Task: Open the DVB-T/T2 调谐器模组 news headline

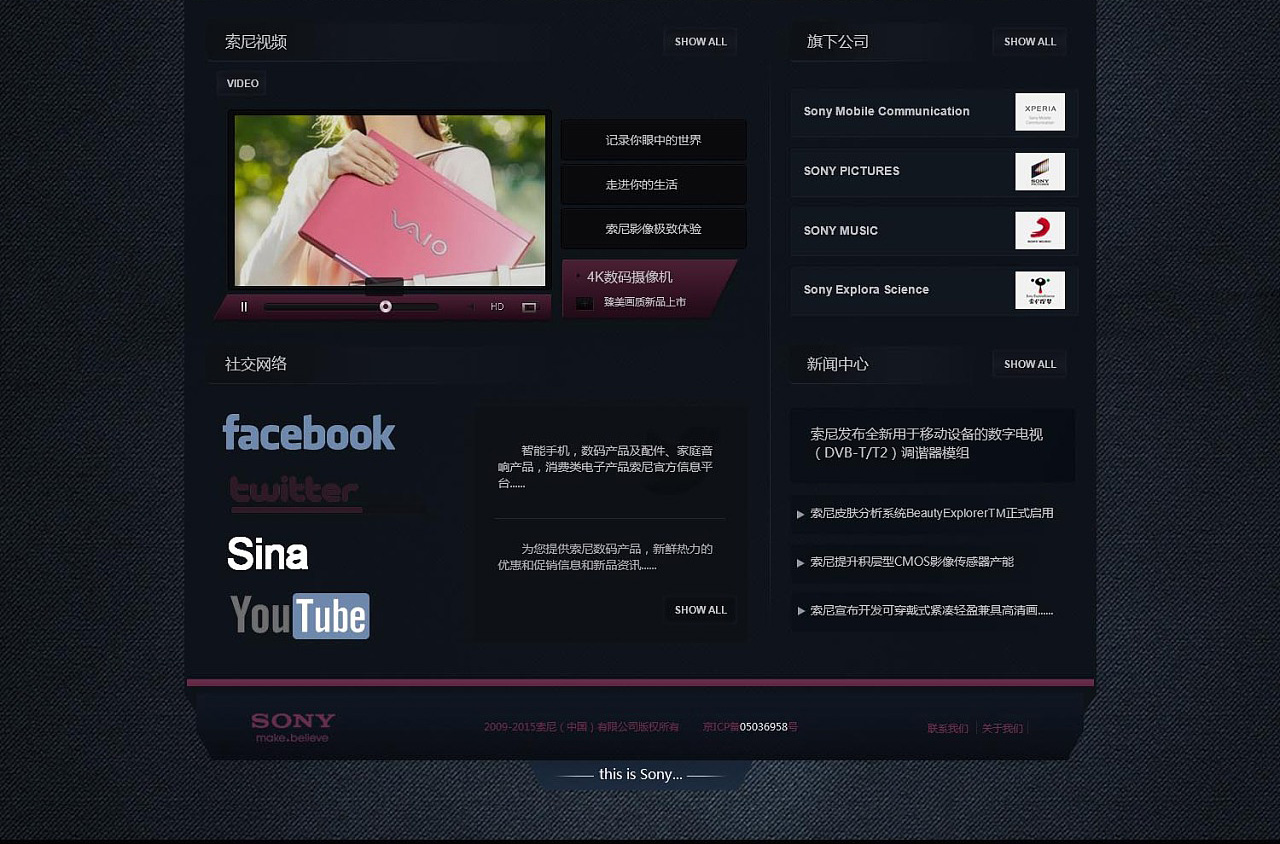Action: click(927, 444)
